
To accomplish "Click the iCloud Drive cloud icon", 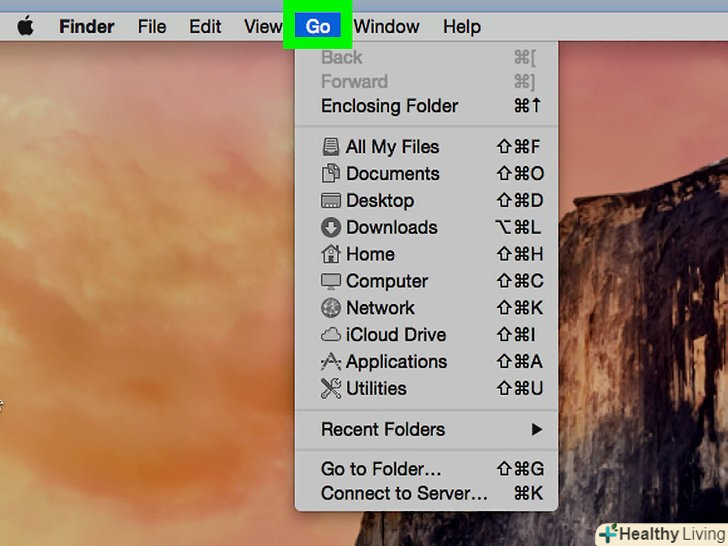I will [331, 335].
